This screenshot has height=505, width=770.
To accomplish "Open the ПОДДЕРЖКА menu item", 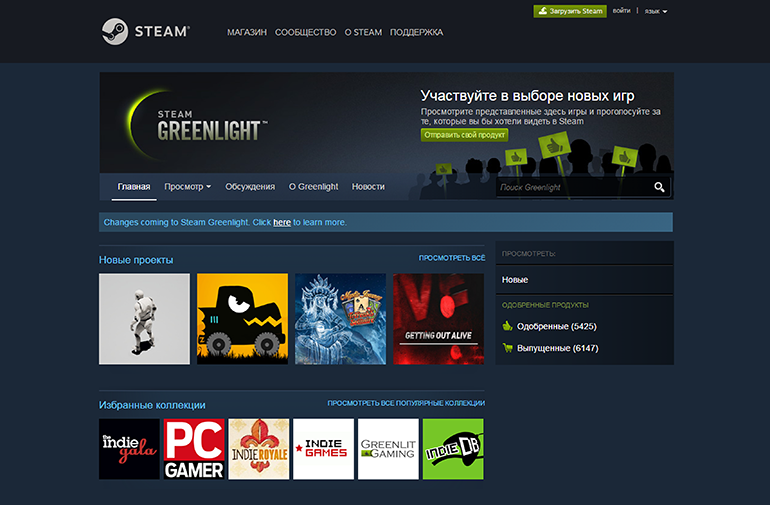I will (x=416, y=32).
